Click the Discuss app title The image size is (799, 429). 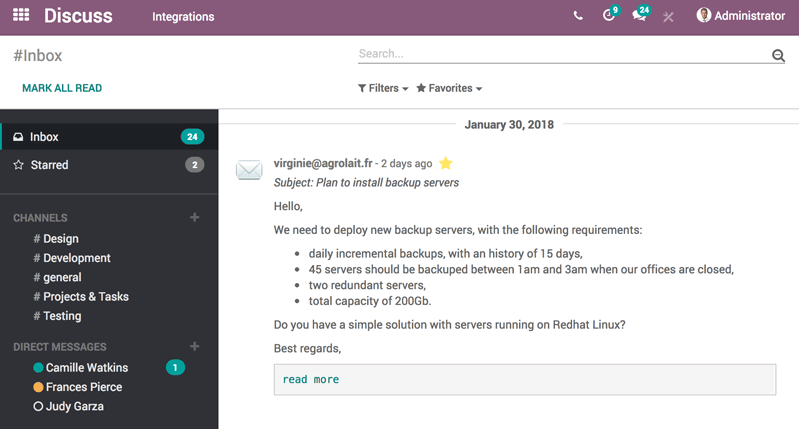pos(78,16)
